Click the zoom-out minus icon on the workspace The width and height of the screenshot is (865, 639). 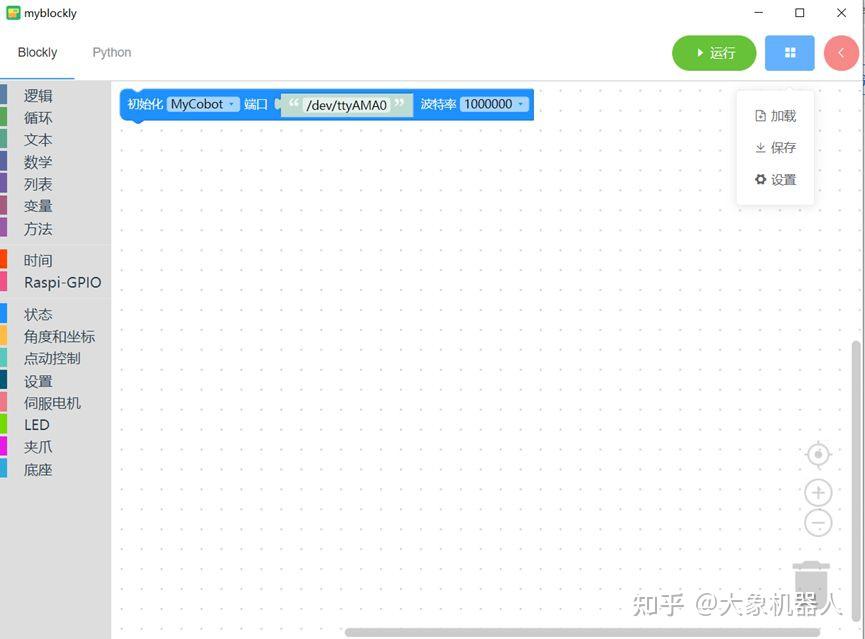coord(817,522)
